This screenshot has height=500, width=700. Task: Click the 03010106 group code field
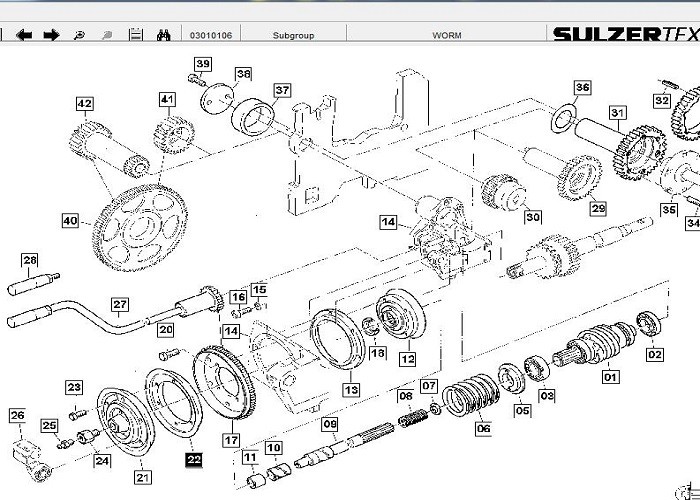coord(211,35)
